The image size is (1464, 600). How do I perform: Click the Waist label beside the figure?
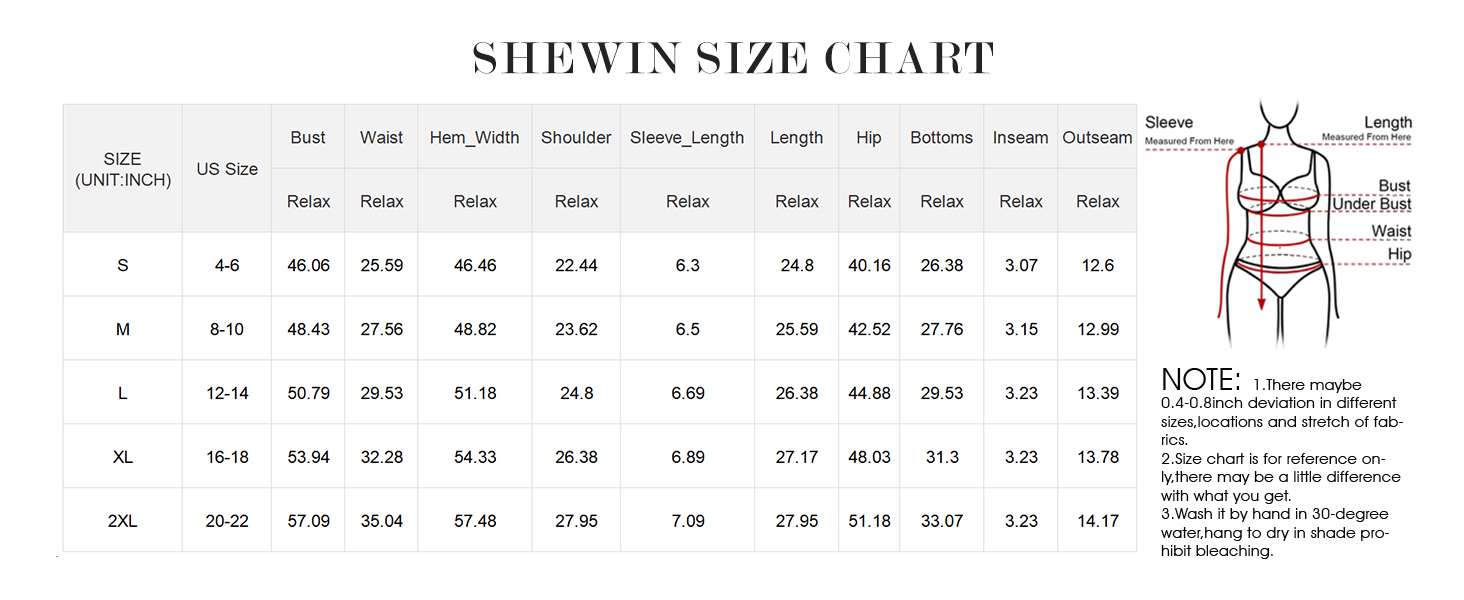[1391, 231]
